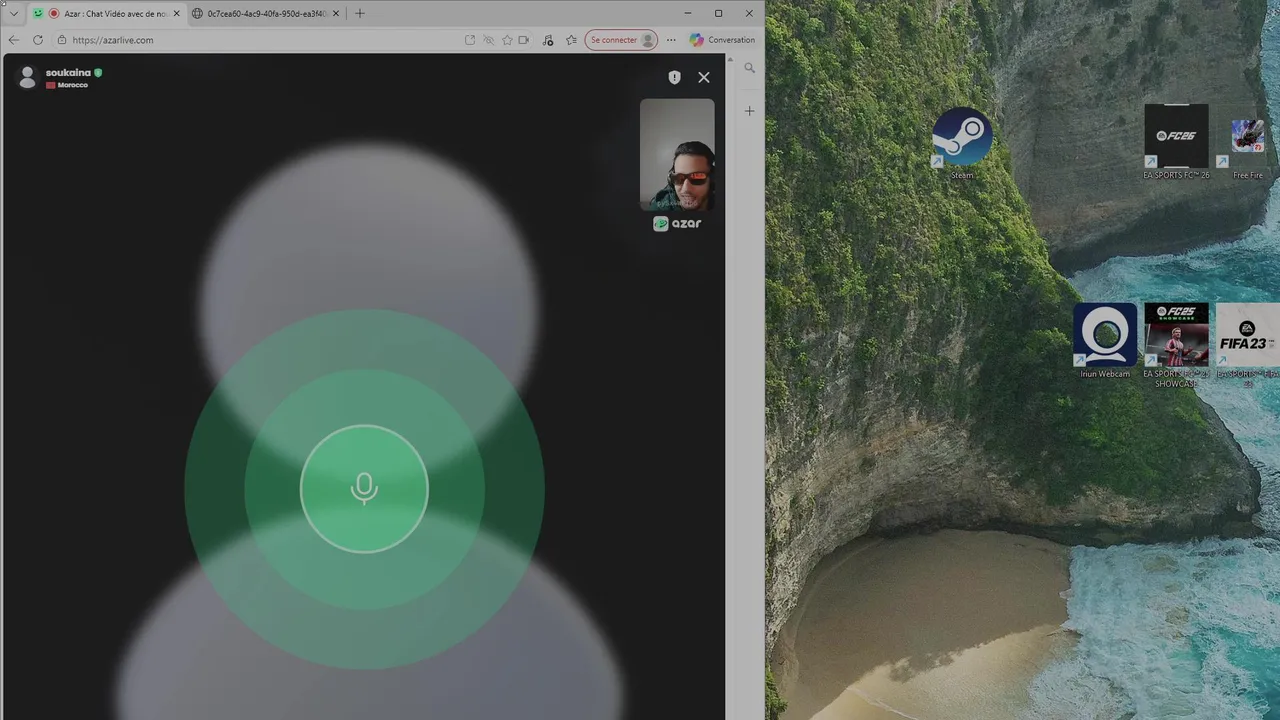Switch to the 0c7cea60 tab
This screenshot has height=720, width=1280.
(266, 13)
